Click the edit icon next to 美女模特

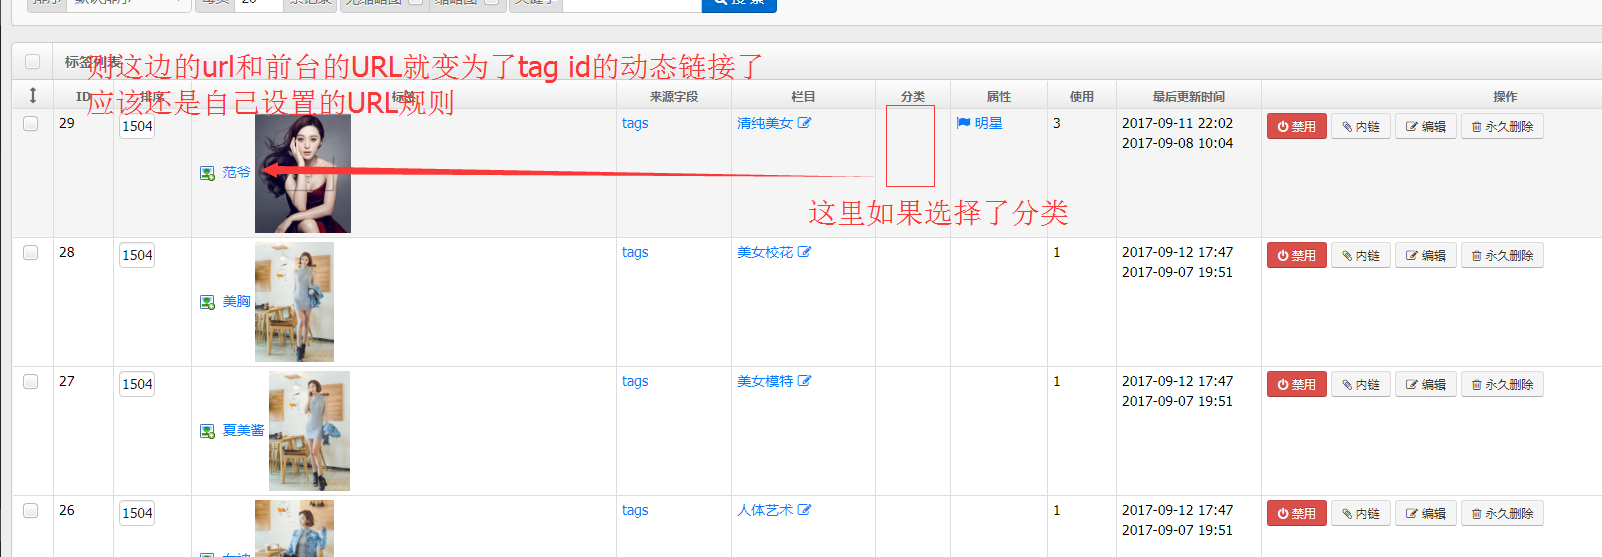coord(805,381)
